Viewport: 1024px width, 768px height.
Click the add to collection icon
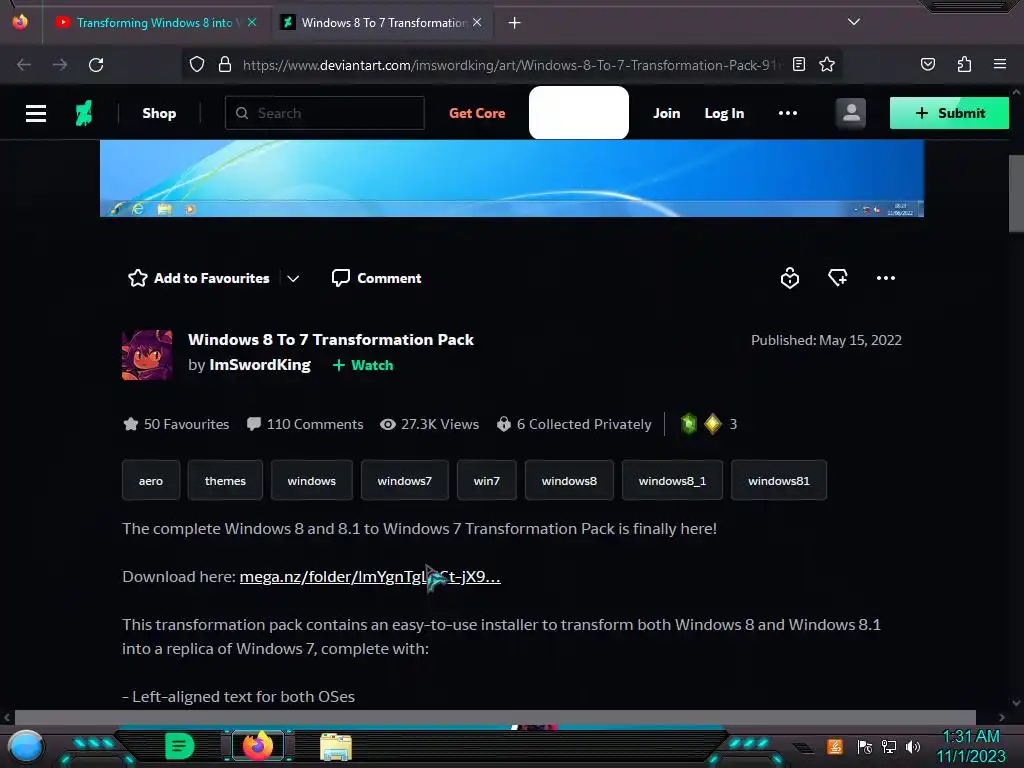click(837, 278)
